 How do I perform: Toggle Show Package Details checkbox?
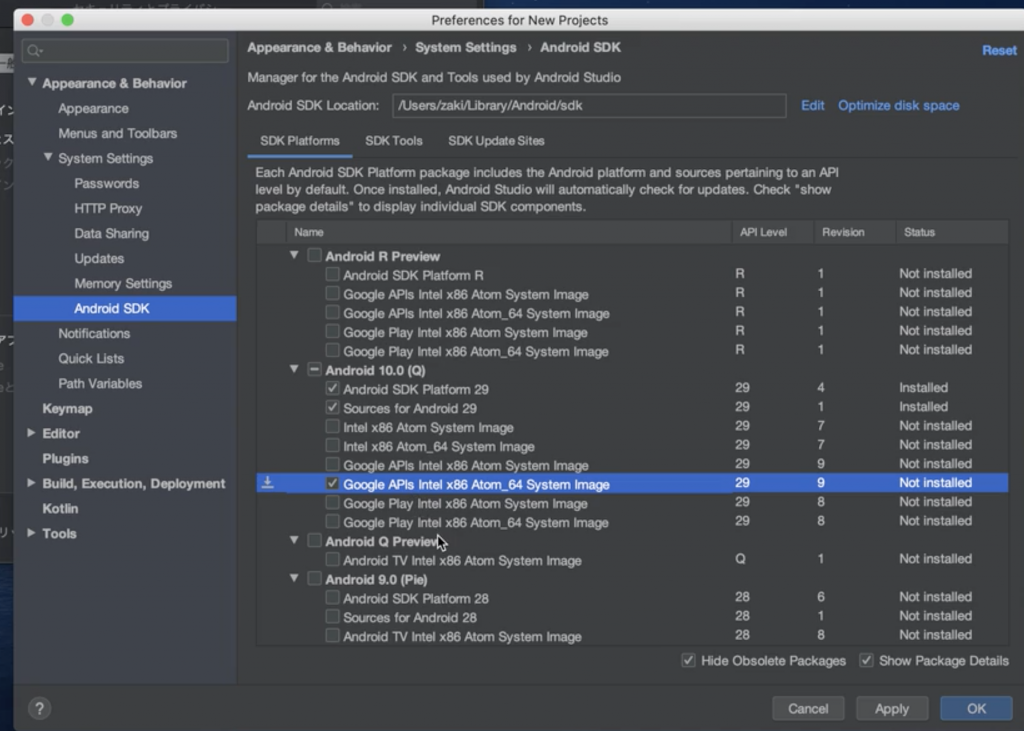click(x=867, y=660)
